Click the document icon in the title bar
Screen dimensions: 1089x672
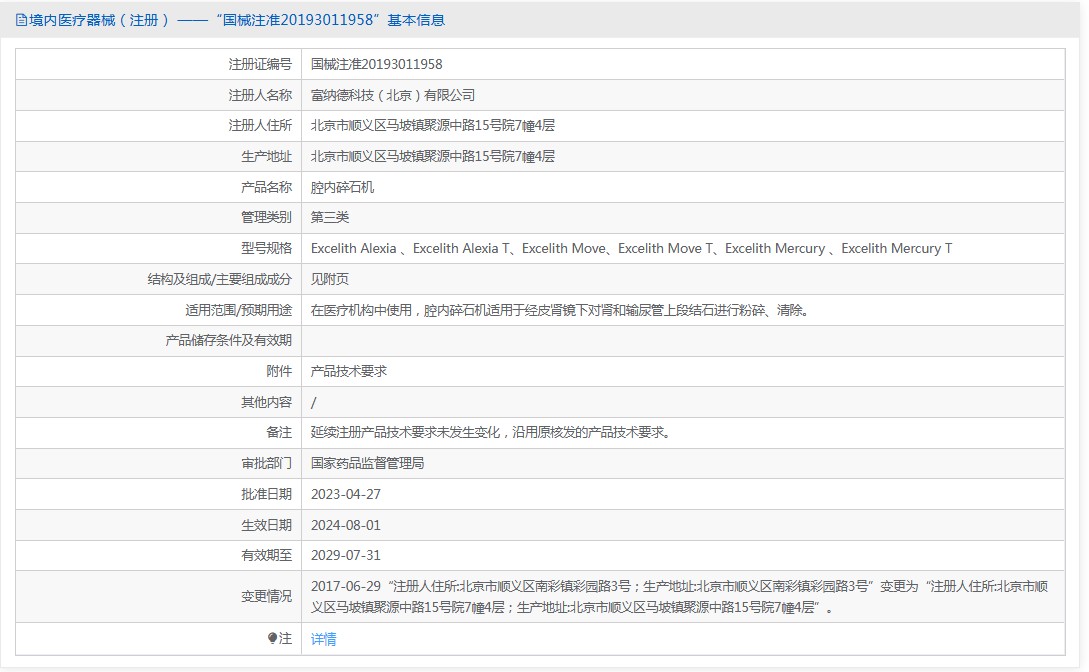(x=21, y=20)
